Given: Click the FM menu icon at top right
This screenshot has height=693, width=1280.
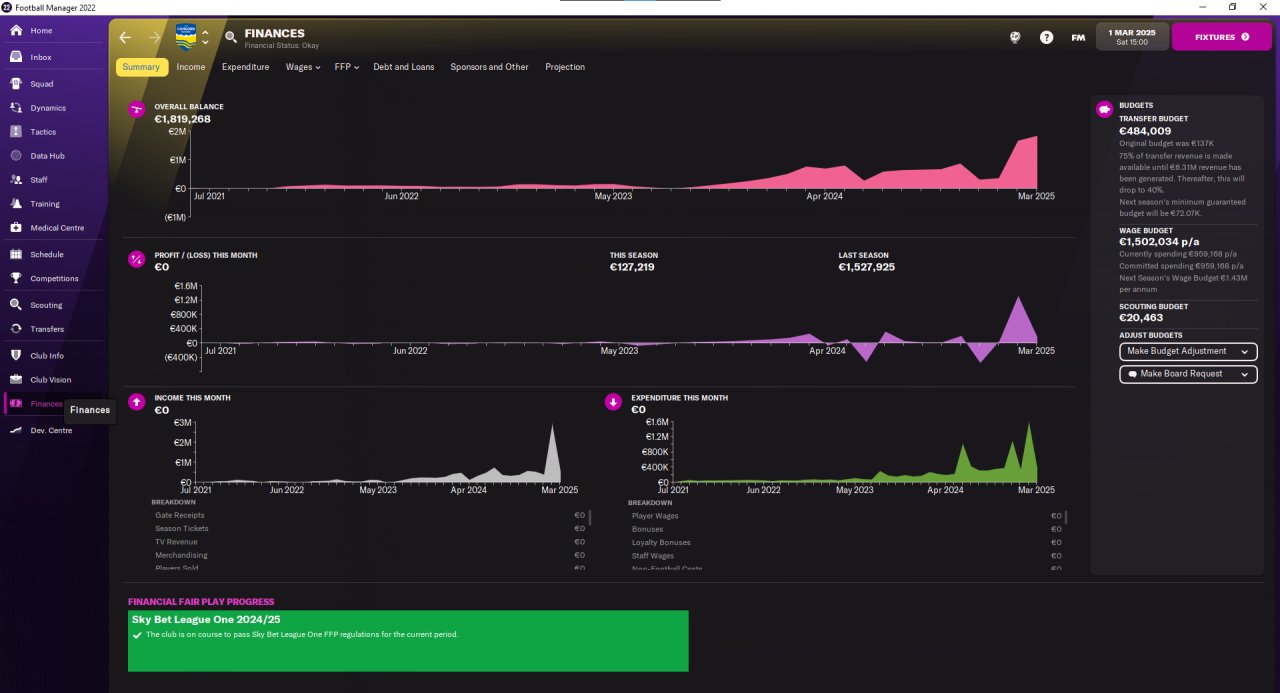Looking at the screenshot, I should pyautogui.click(x=1078, y=37).
